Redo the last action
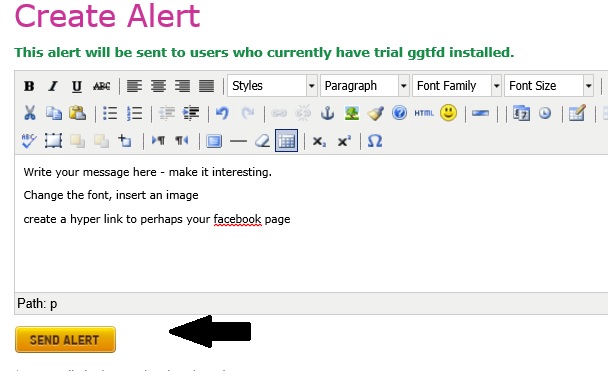 [247, 113]
